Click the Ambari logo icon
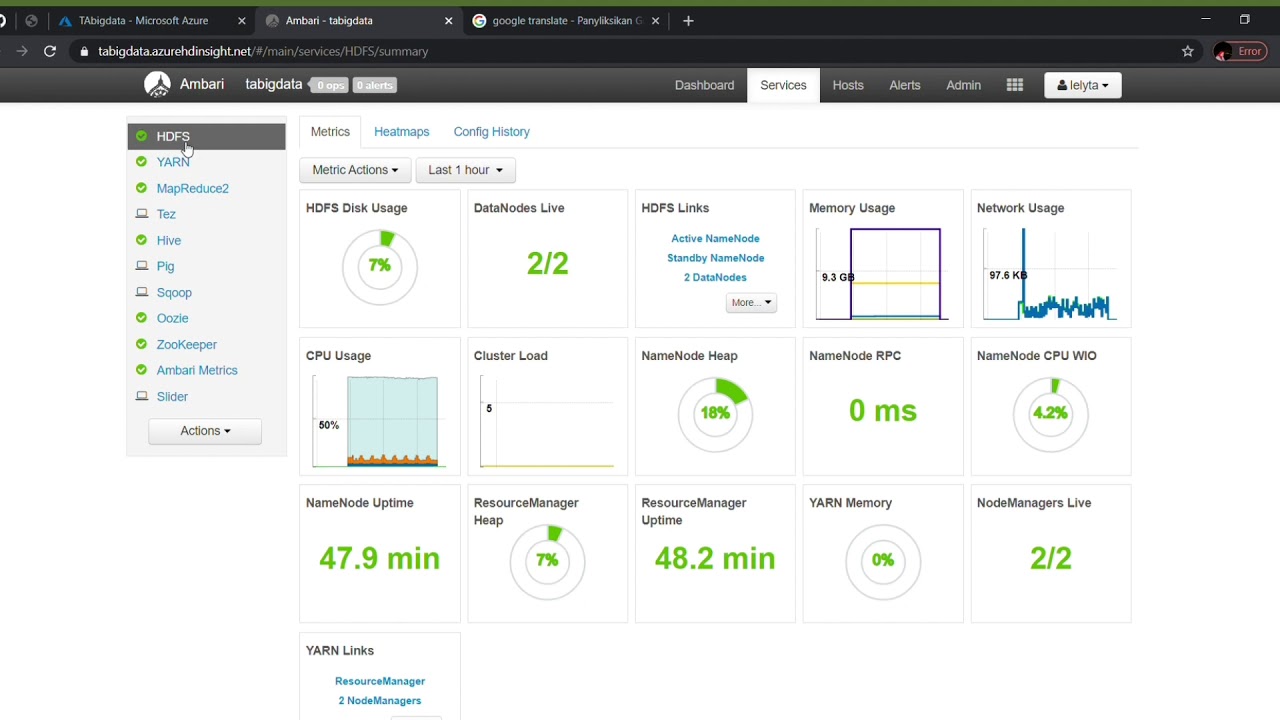The width and height of the screenshot is (1280, 720). point(158,85)
